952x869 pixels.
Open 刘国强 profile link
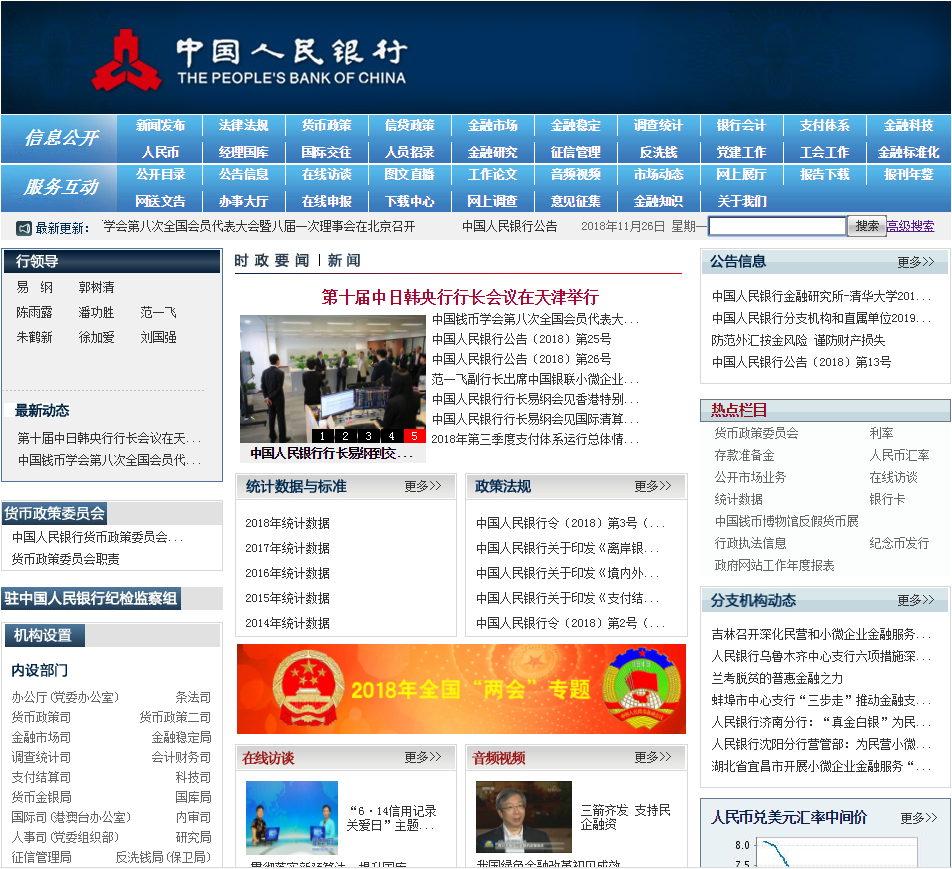pos(158,337)
